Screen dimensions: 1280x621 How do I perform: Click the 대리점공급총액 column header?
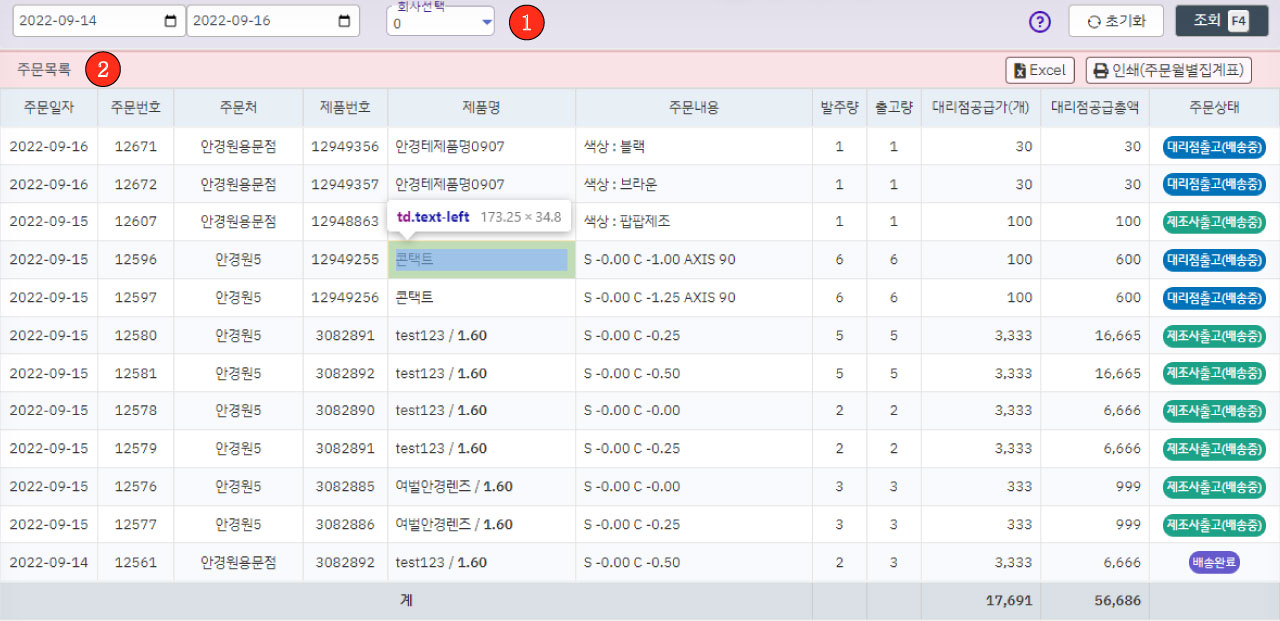click(1094, 108)
